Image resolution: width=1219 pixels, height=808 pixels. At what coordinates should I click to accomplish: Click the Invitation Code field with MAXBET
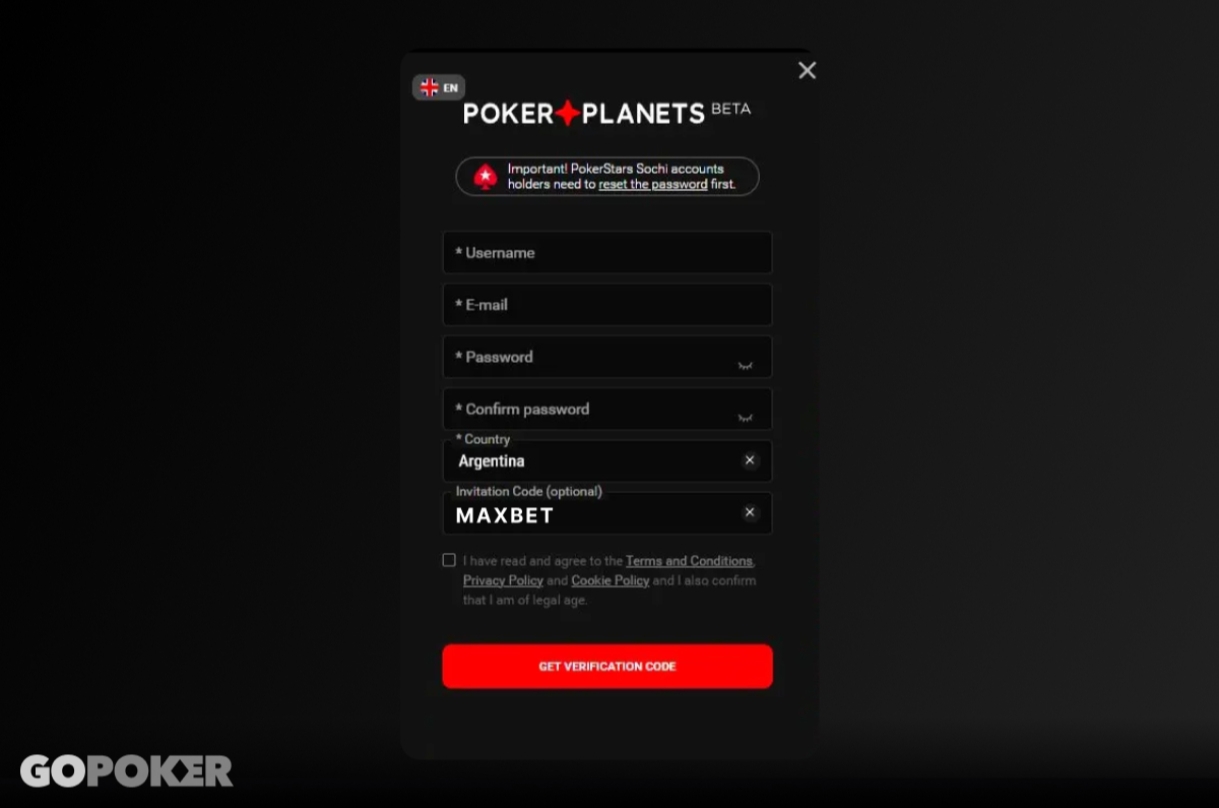(607, 513)
